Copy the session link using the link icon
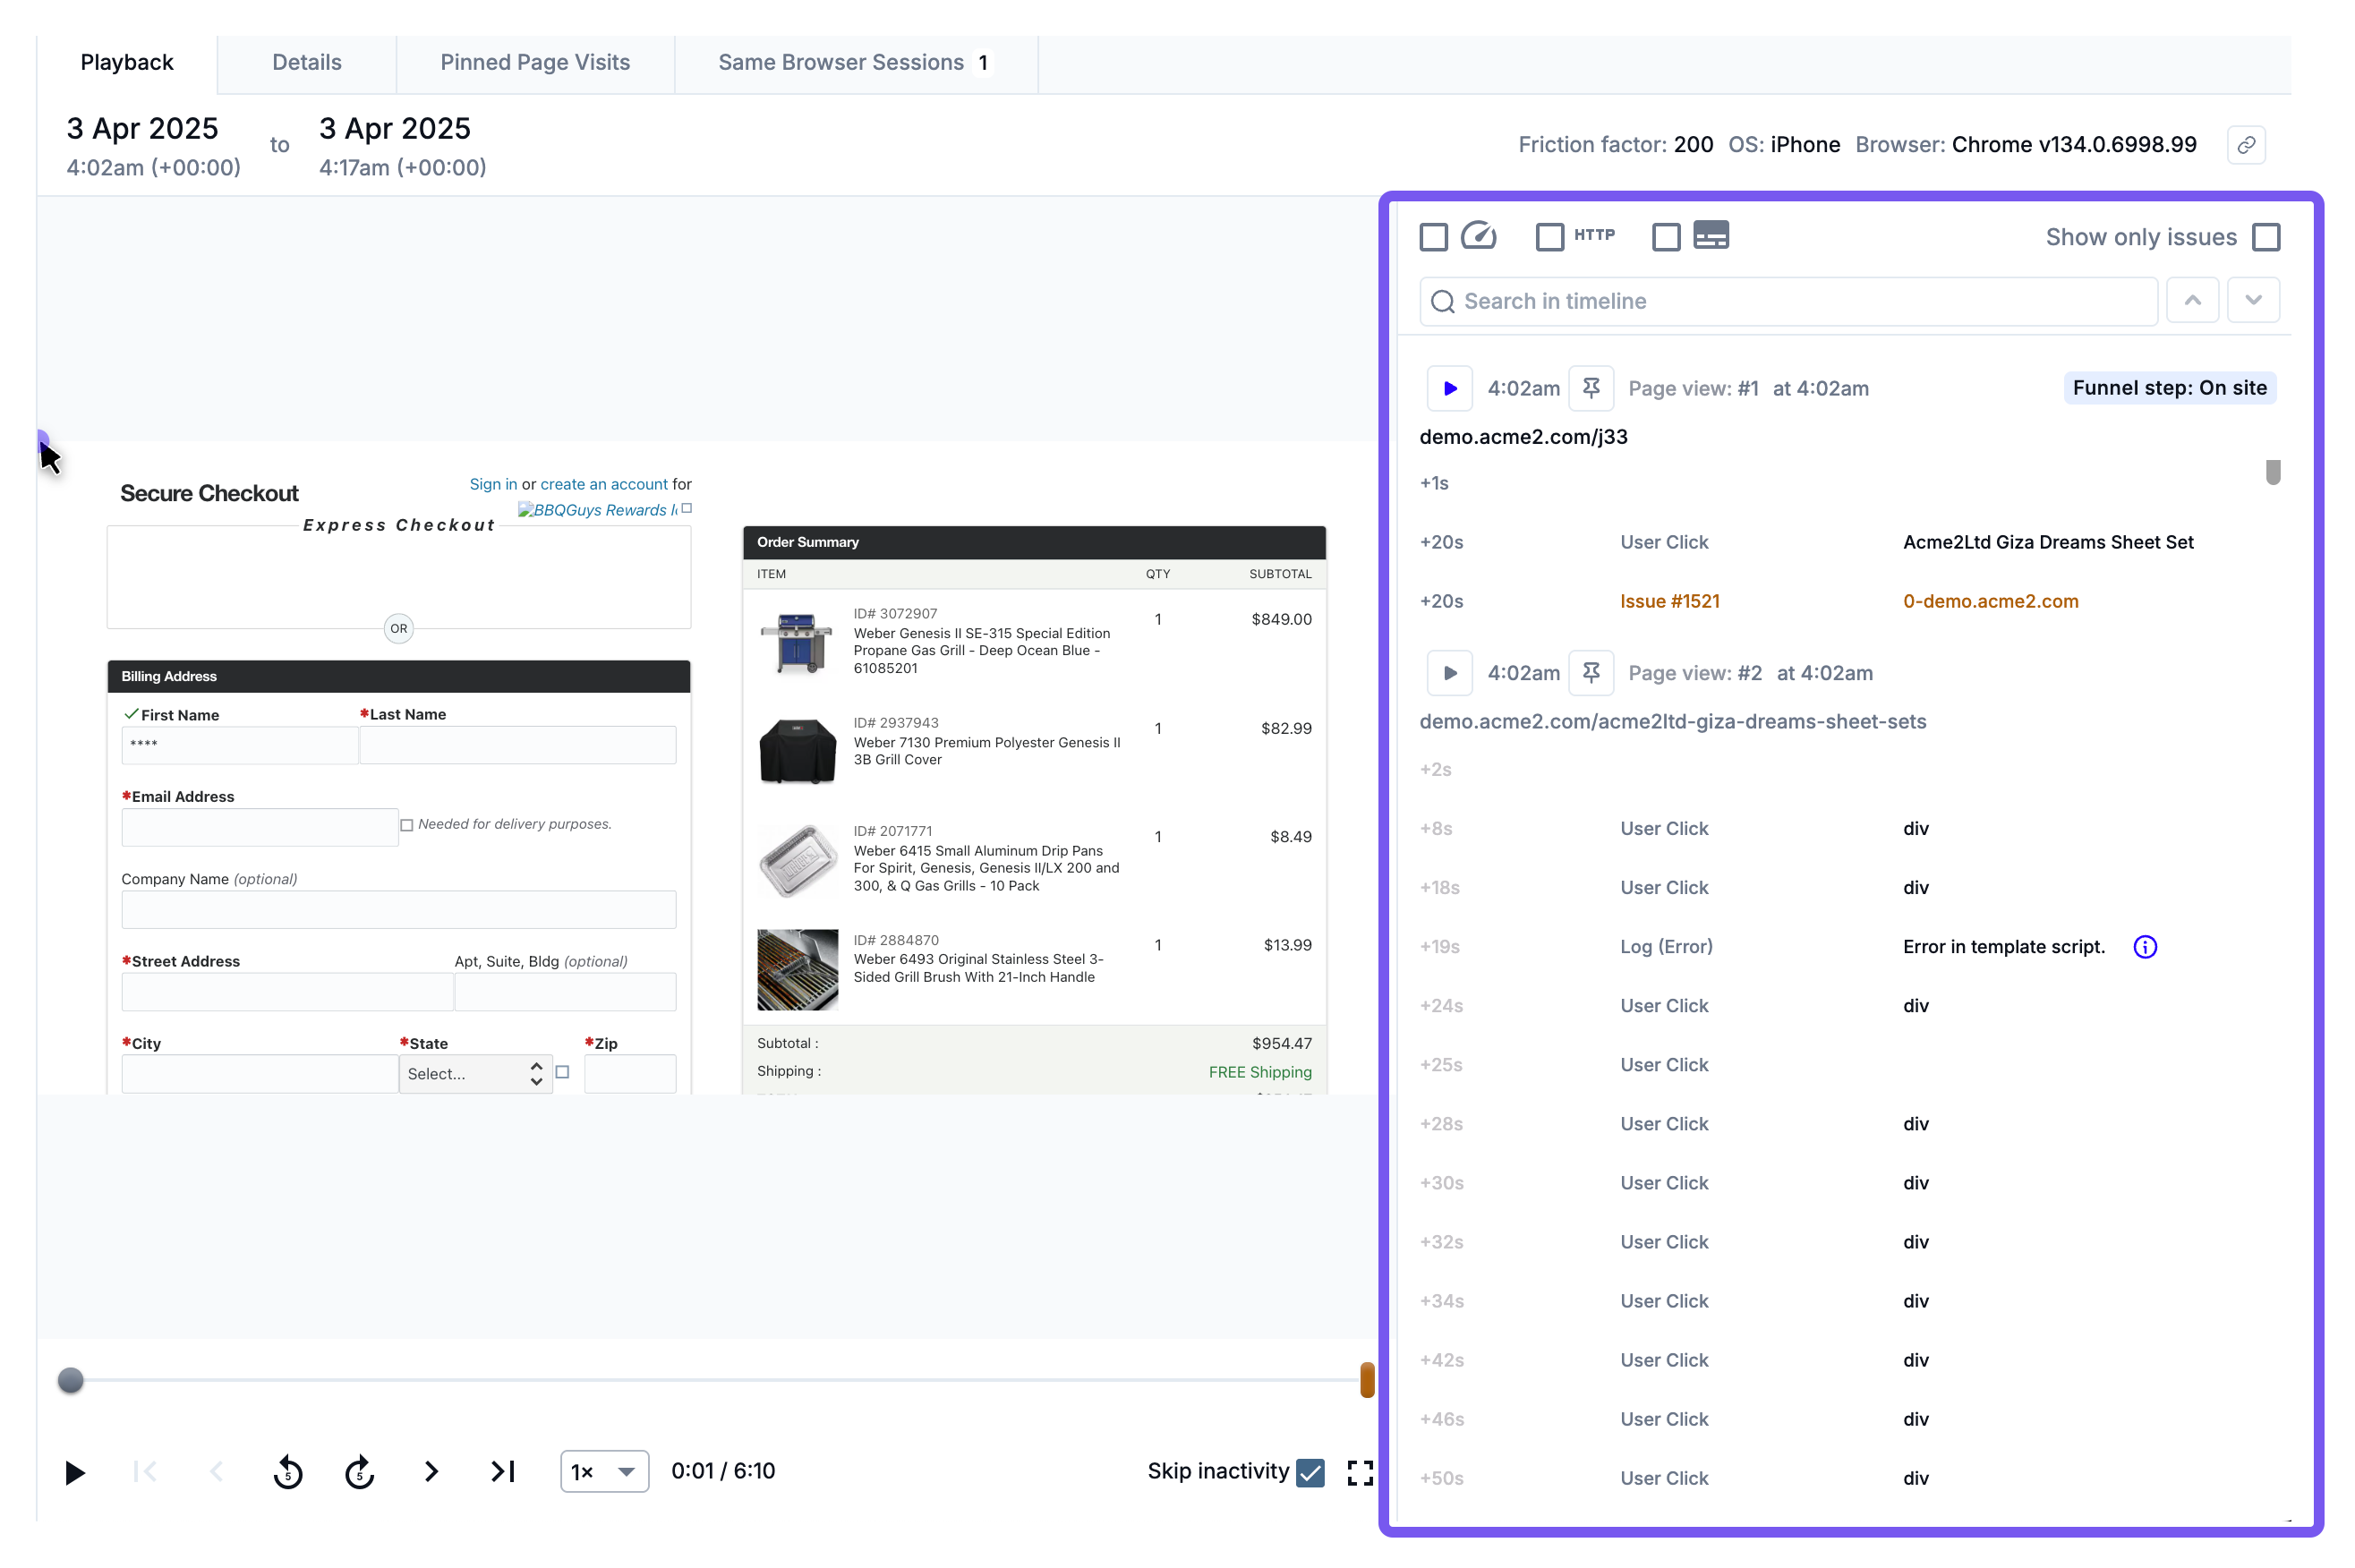 [2245, 145]
